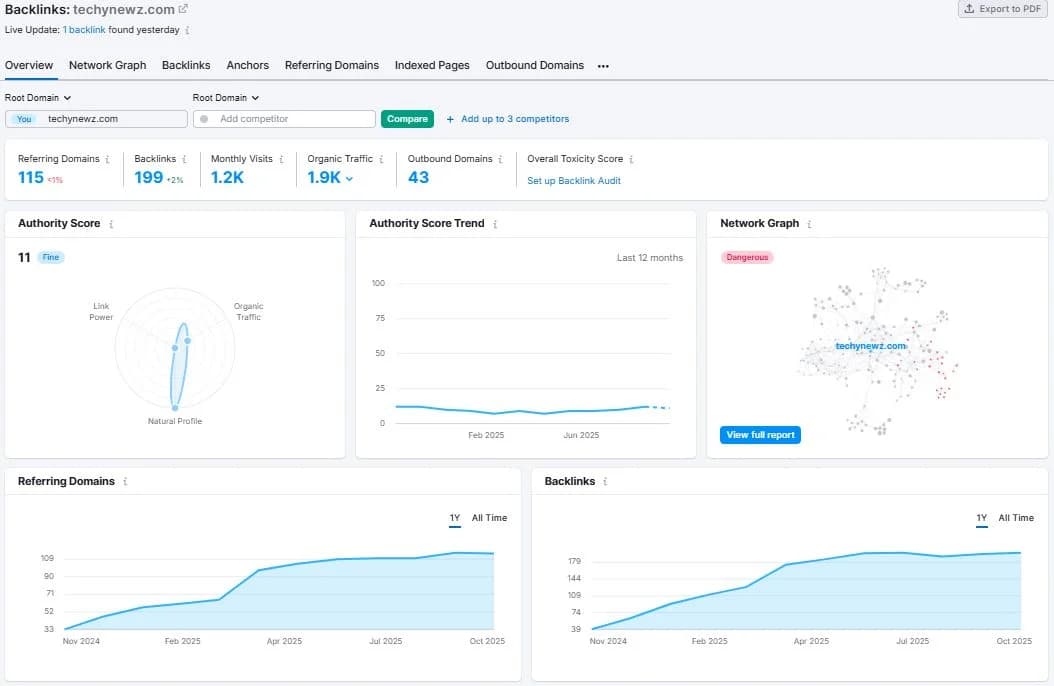Open the Outbound Domains tab
Viewport: 1054px width, 686px height.
(x=535, y=65)
